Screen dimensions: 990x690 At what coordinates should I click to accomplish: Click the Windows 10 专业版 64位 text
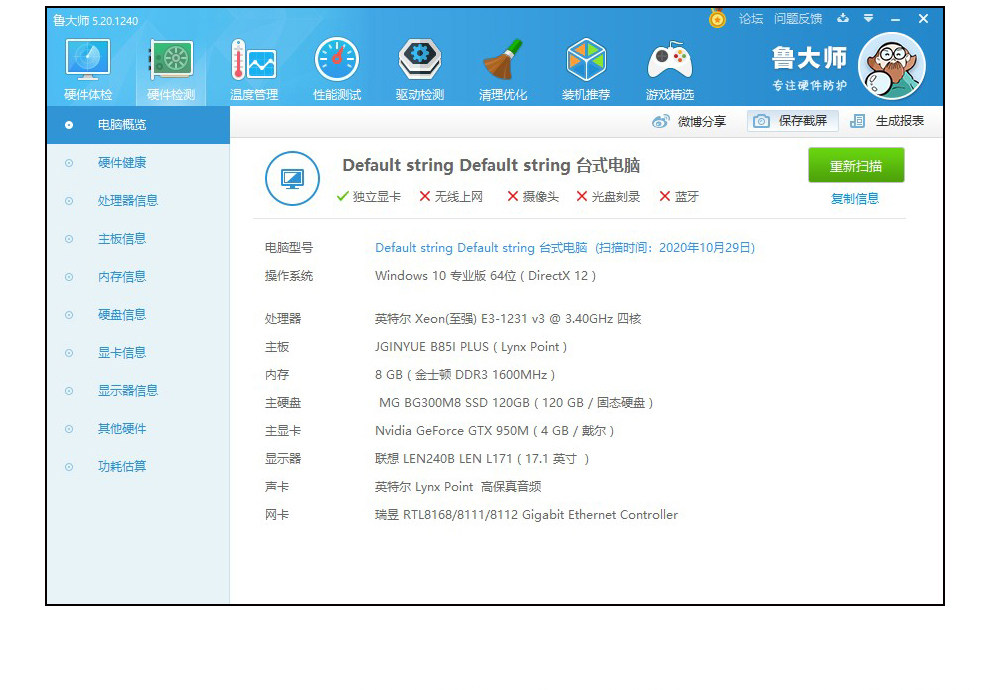(x=486, y=276)
